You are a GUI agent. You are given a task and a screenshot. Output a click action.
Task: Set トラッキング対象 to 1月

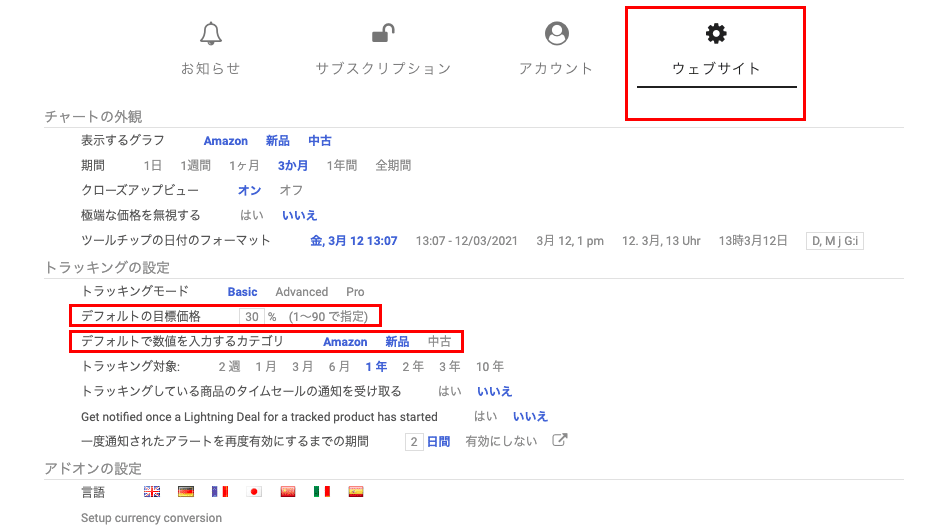[x=266, y=367]
